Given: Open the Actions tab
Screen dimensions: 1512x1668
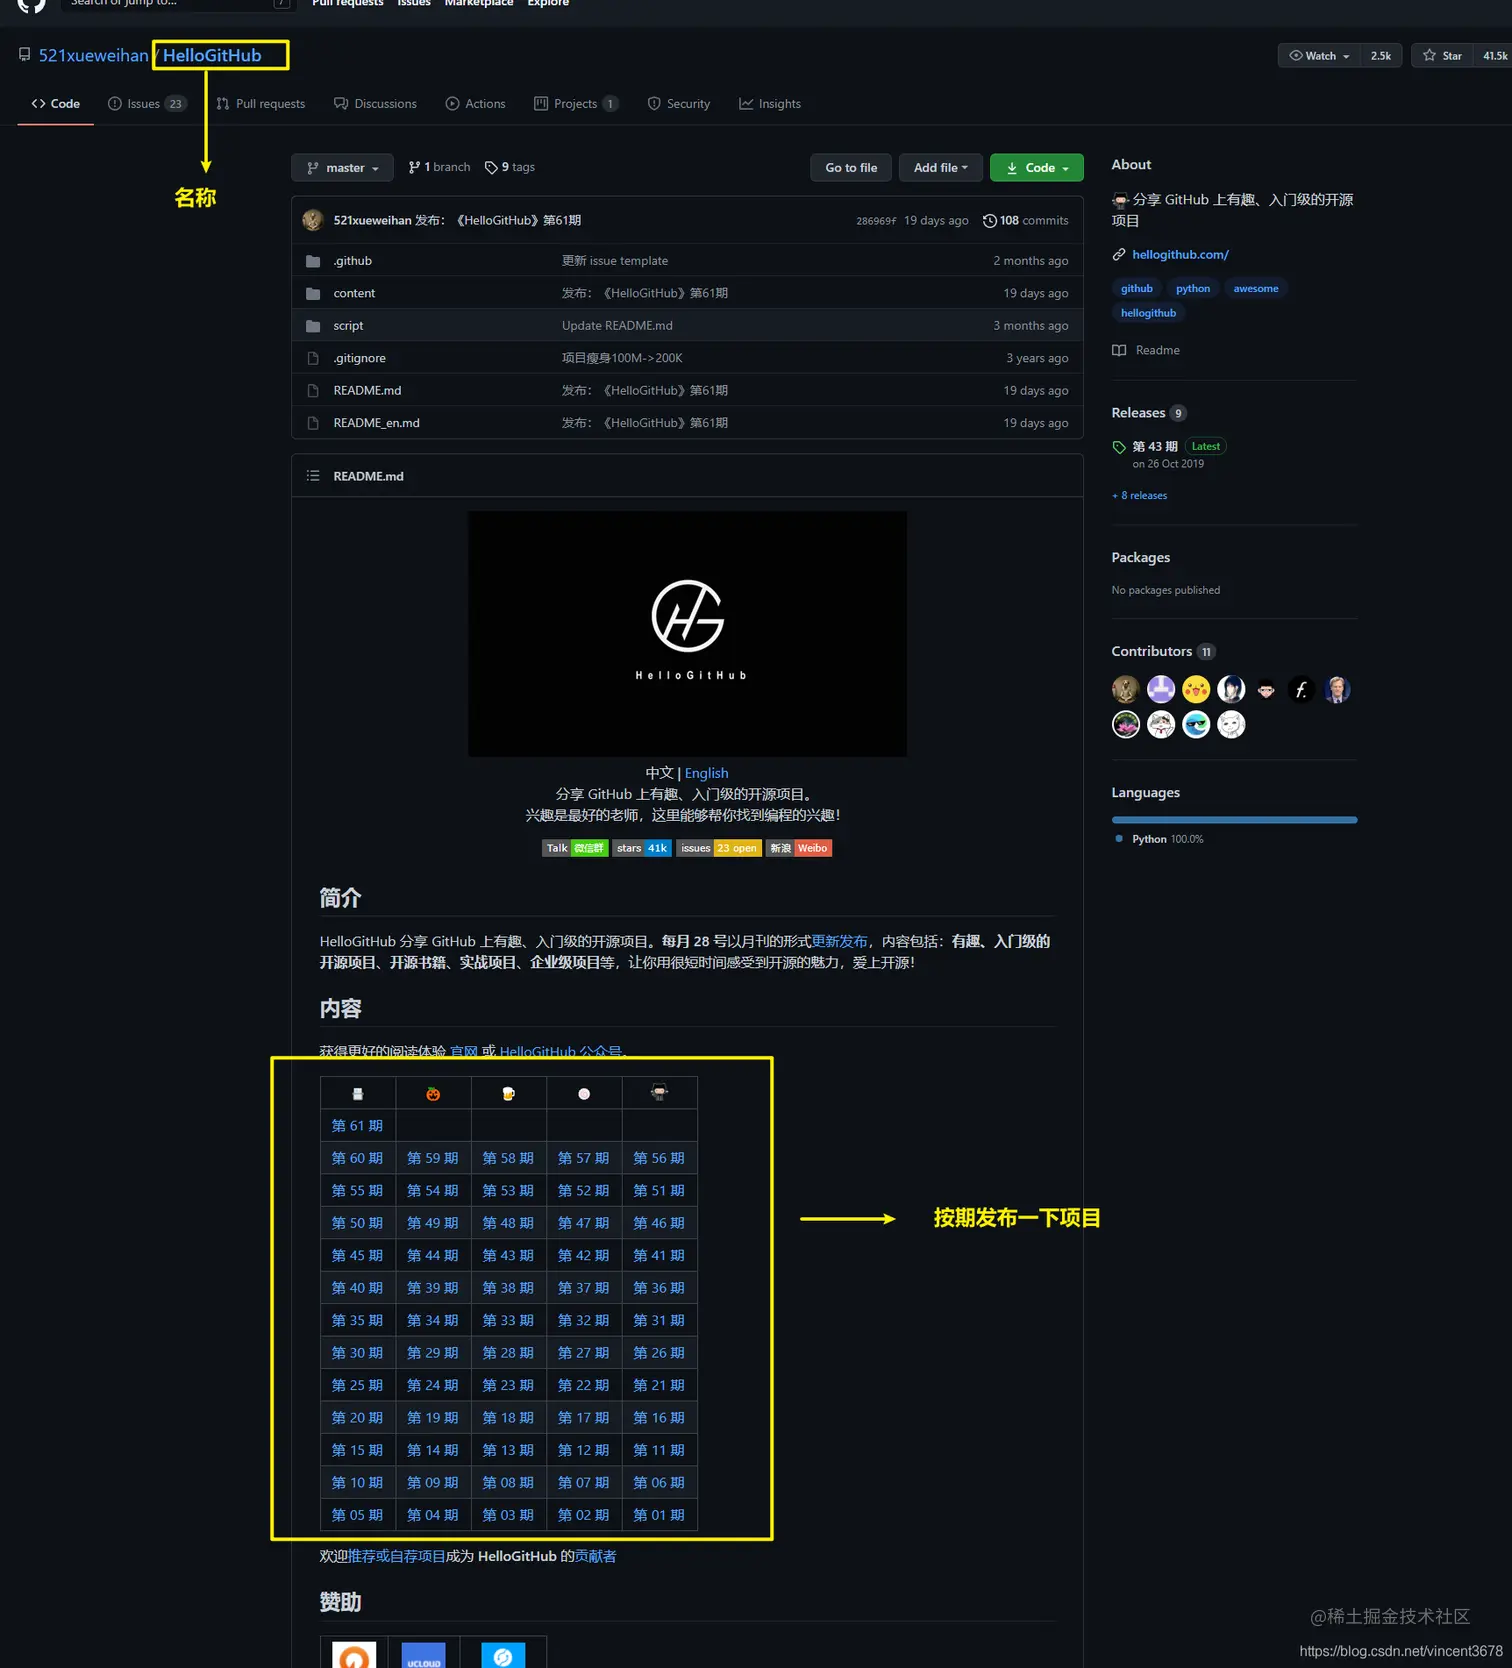Looking at the screenshot, I should pyautogui.click(x=475, y=104).
